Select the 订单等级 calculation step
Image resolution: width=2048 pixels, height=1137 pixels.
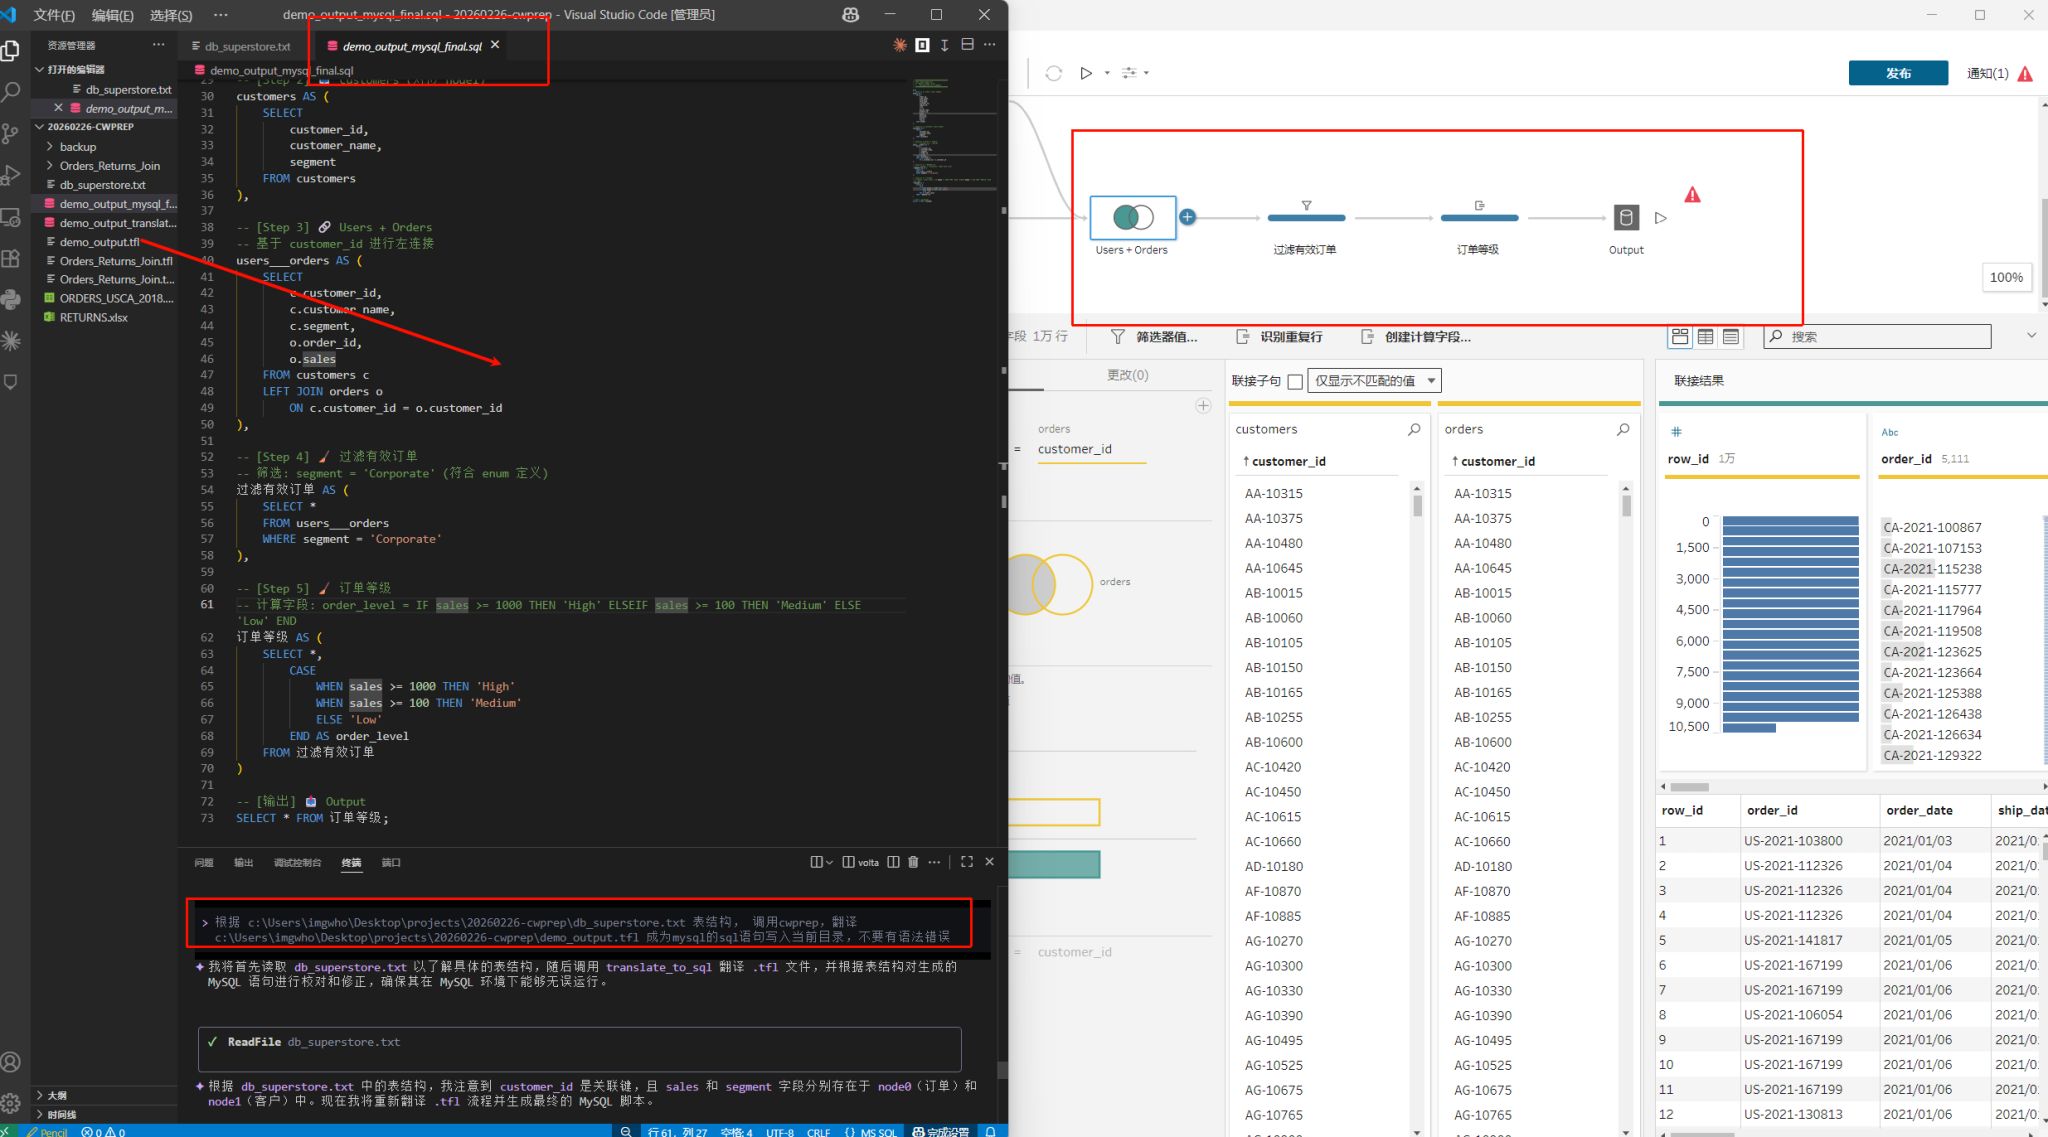click(x=1479, y=216)
